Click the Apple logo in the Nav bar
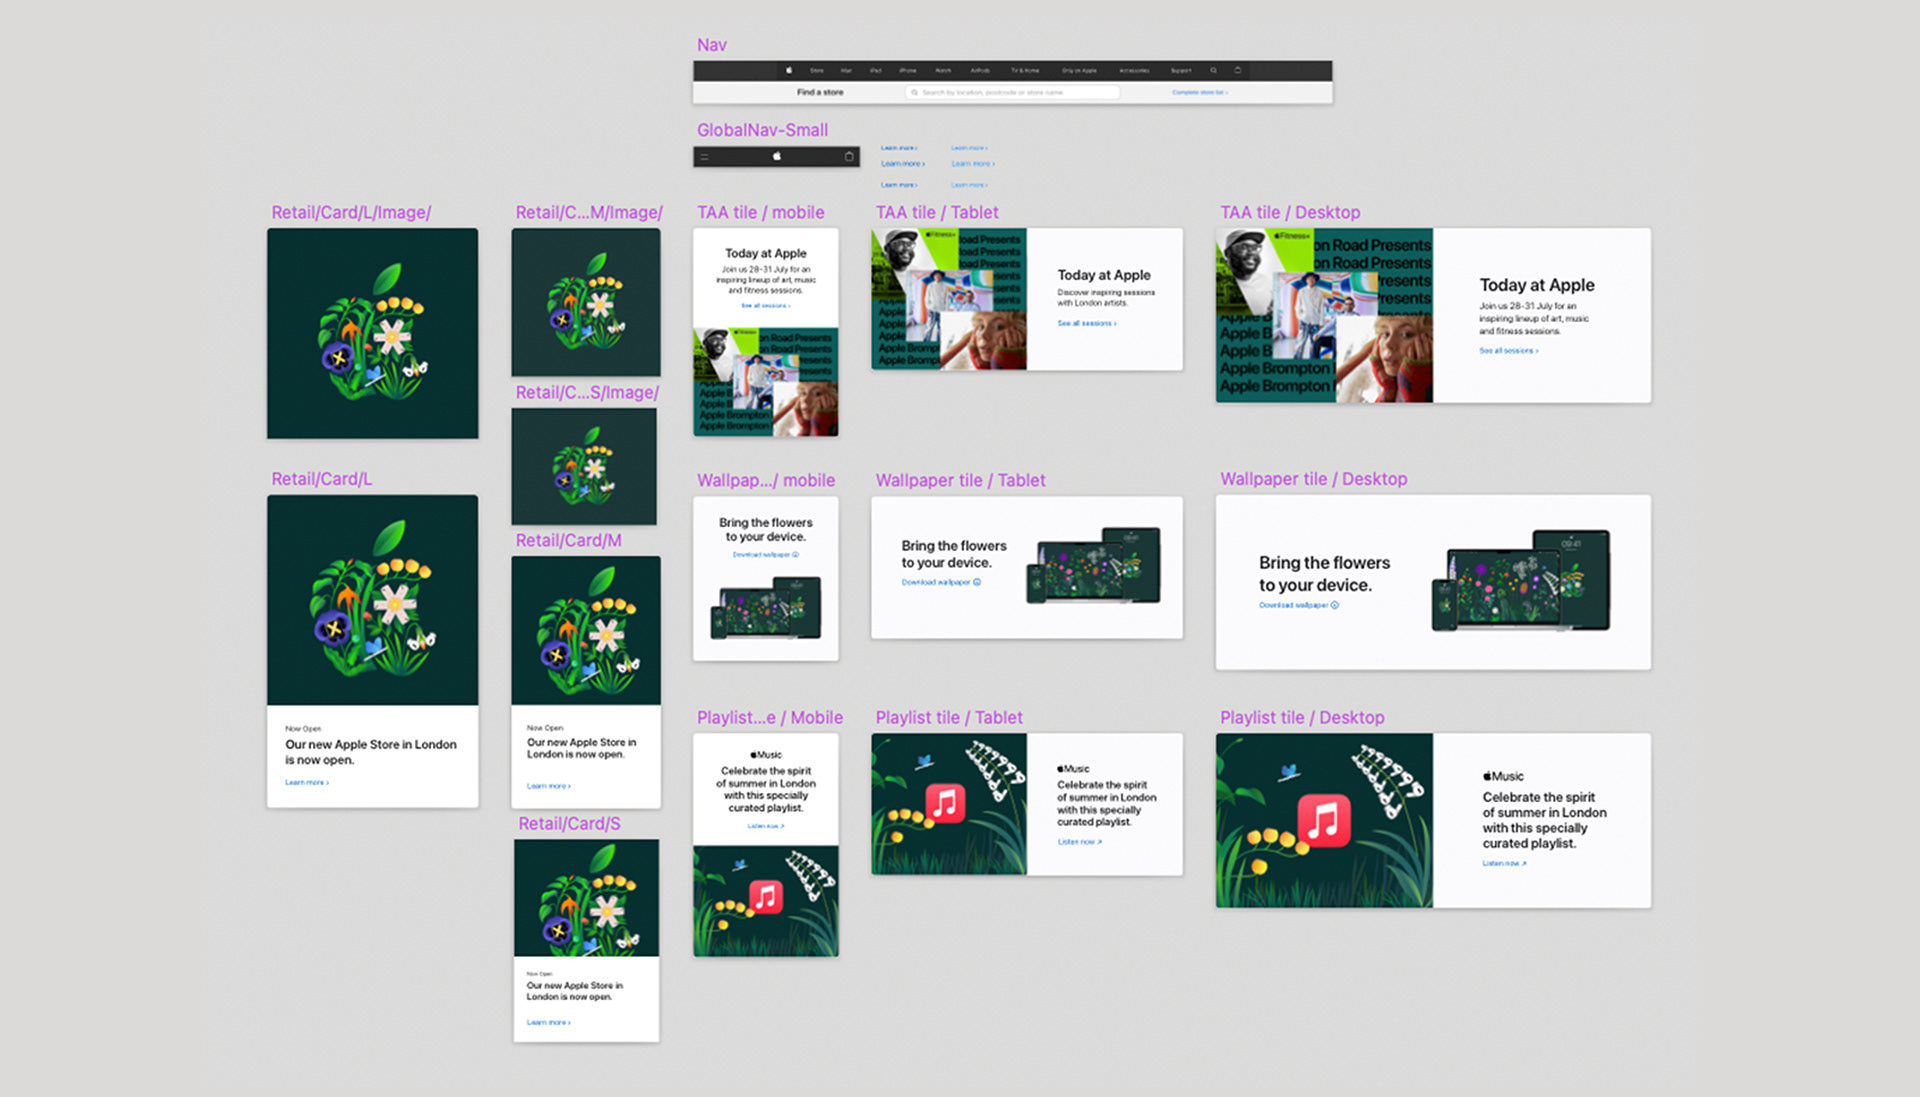This screenshot has width=1920, height=1097. coord(789,71)
